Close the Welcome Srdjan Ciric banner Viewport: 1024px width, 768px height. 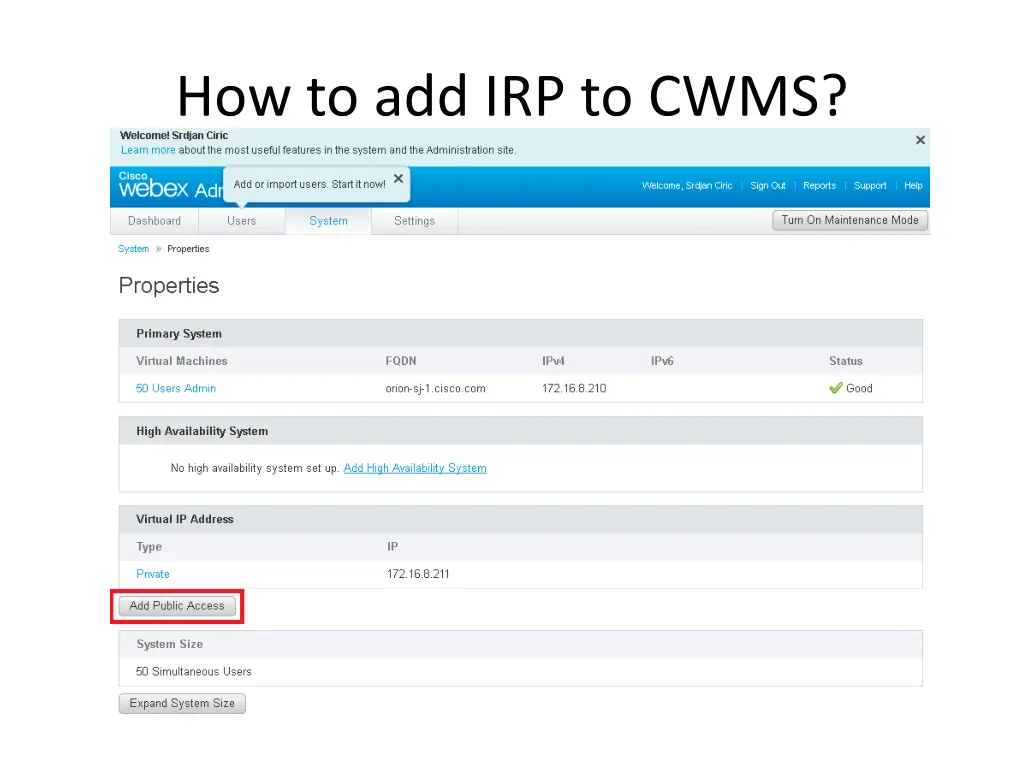pyautogui.click(x=920, y=140)
